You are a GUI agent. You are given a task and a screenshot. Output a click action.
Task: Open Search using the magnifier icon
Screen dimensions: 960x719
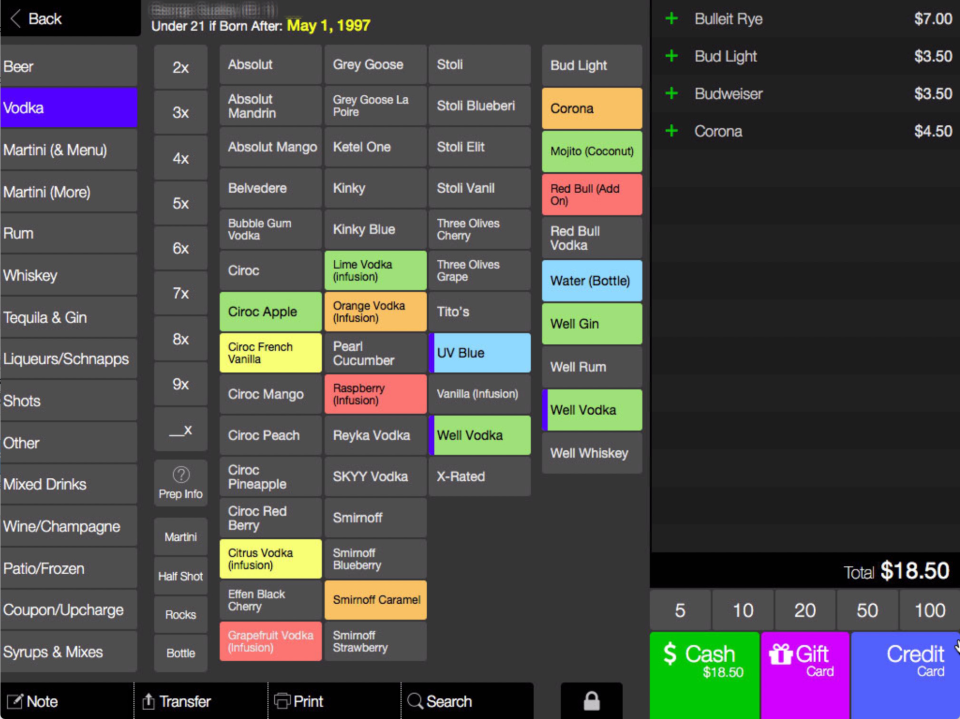pyautogui.click(x=416, y=701)
